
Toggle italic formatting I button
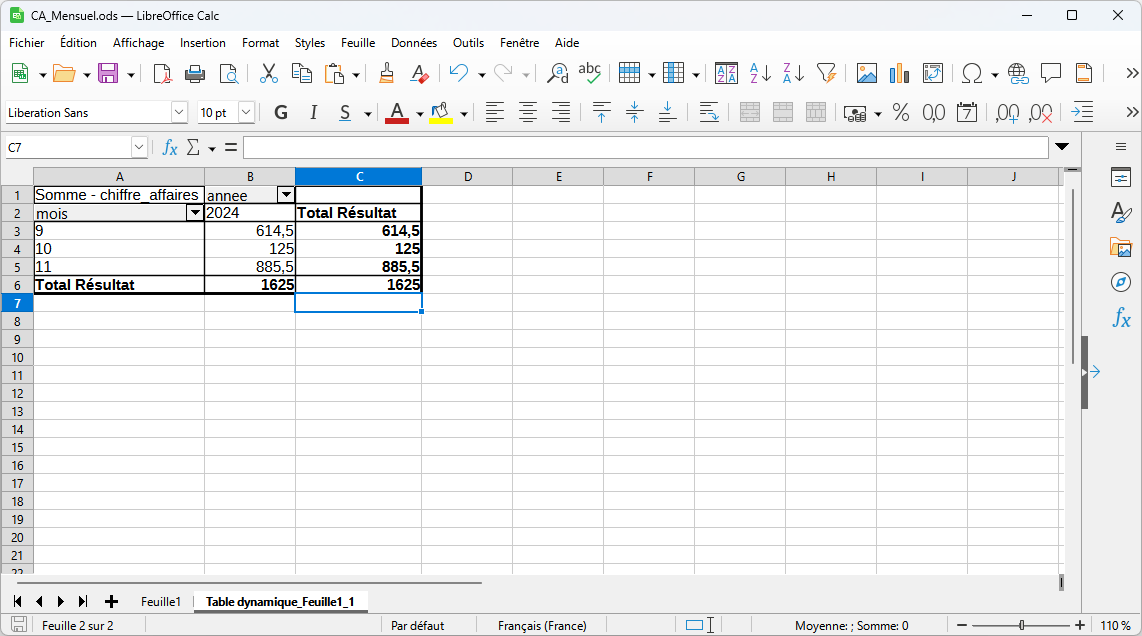click(x=313, y=113)
